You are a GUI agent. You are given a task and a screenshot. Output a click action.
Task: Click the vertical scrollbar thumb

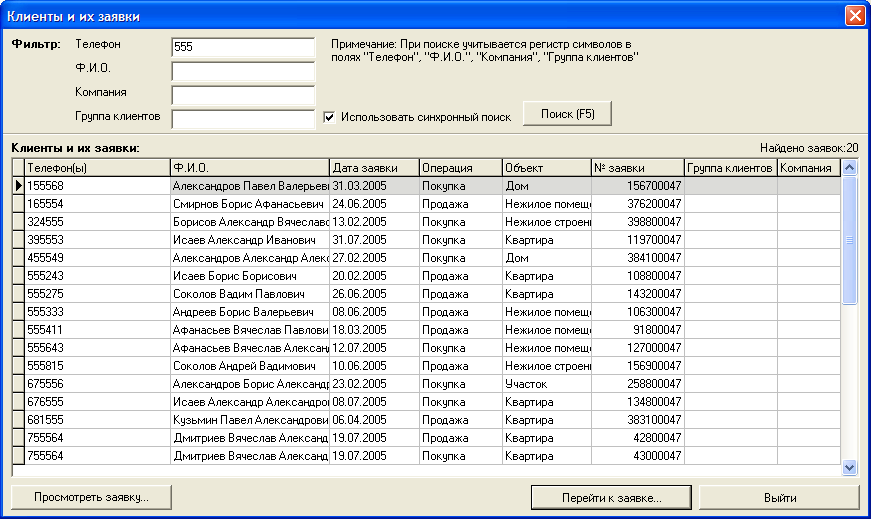[x=849, y=240]
